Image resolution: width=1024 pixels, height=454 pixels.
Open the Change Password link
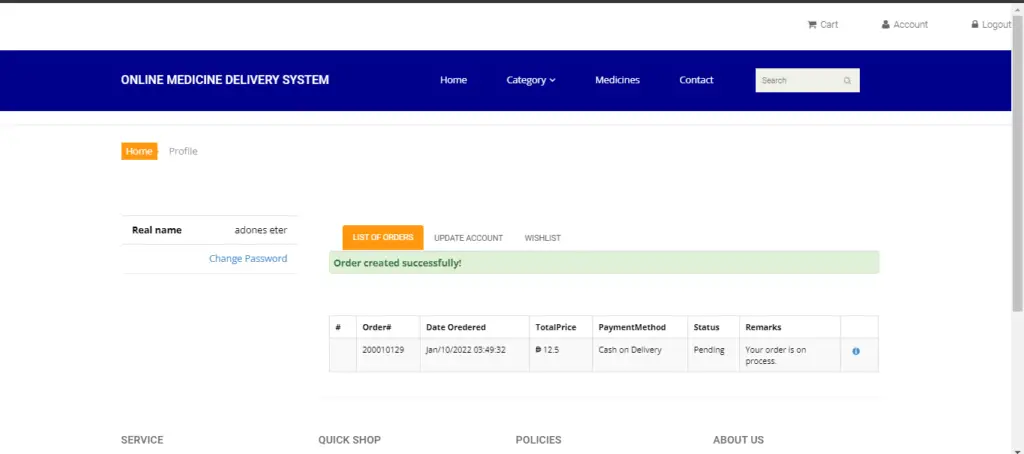tap(248, 258)
